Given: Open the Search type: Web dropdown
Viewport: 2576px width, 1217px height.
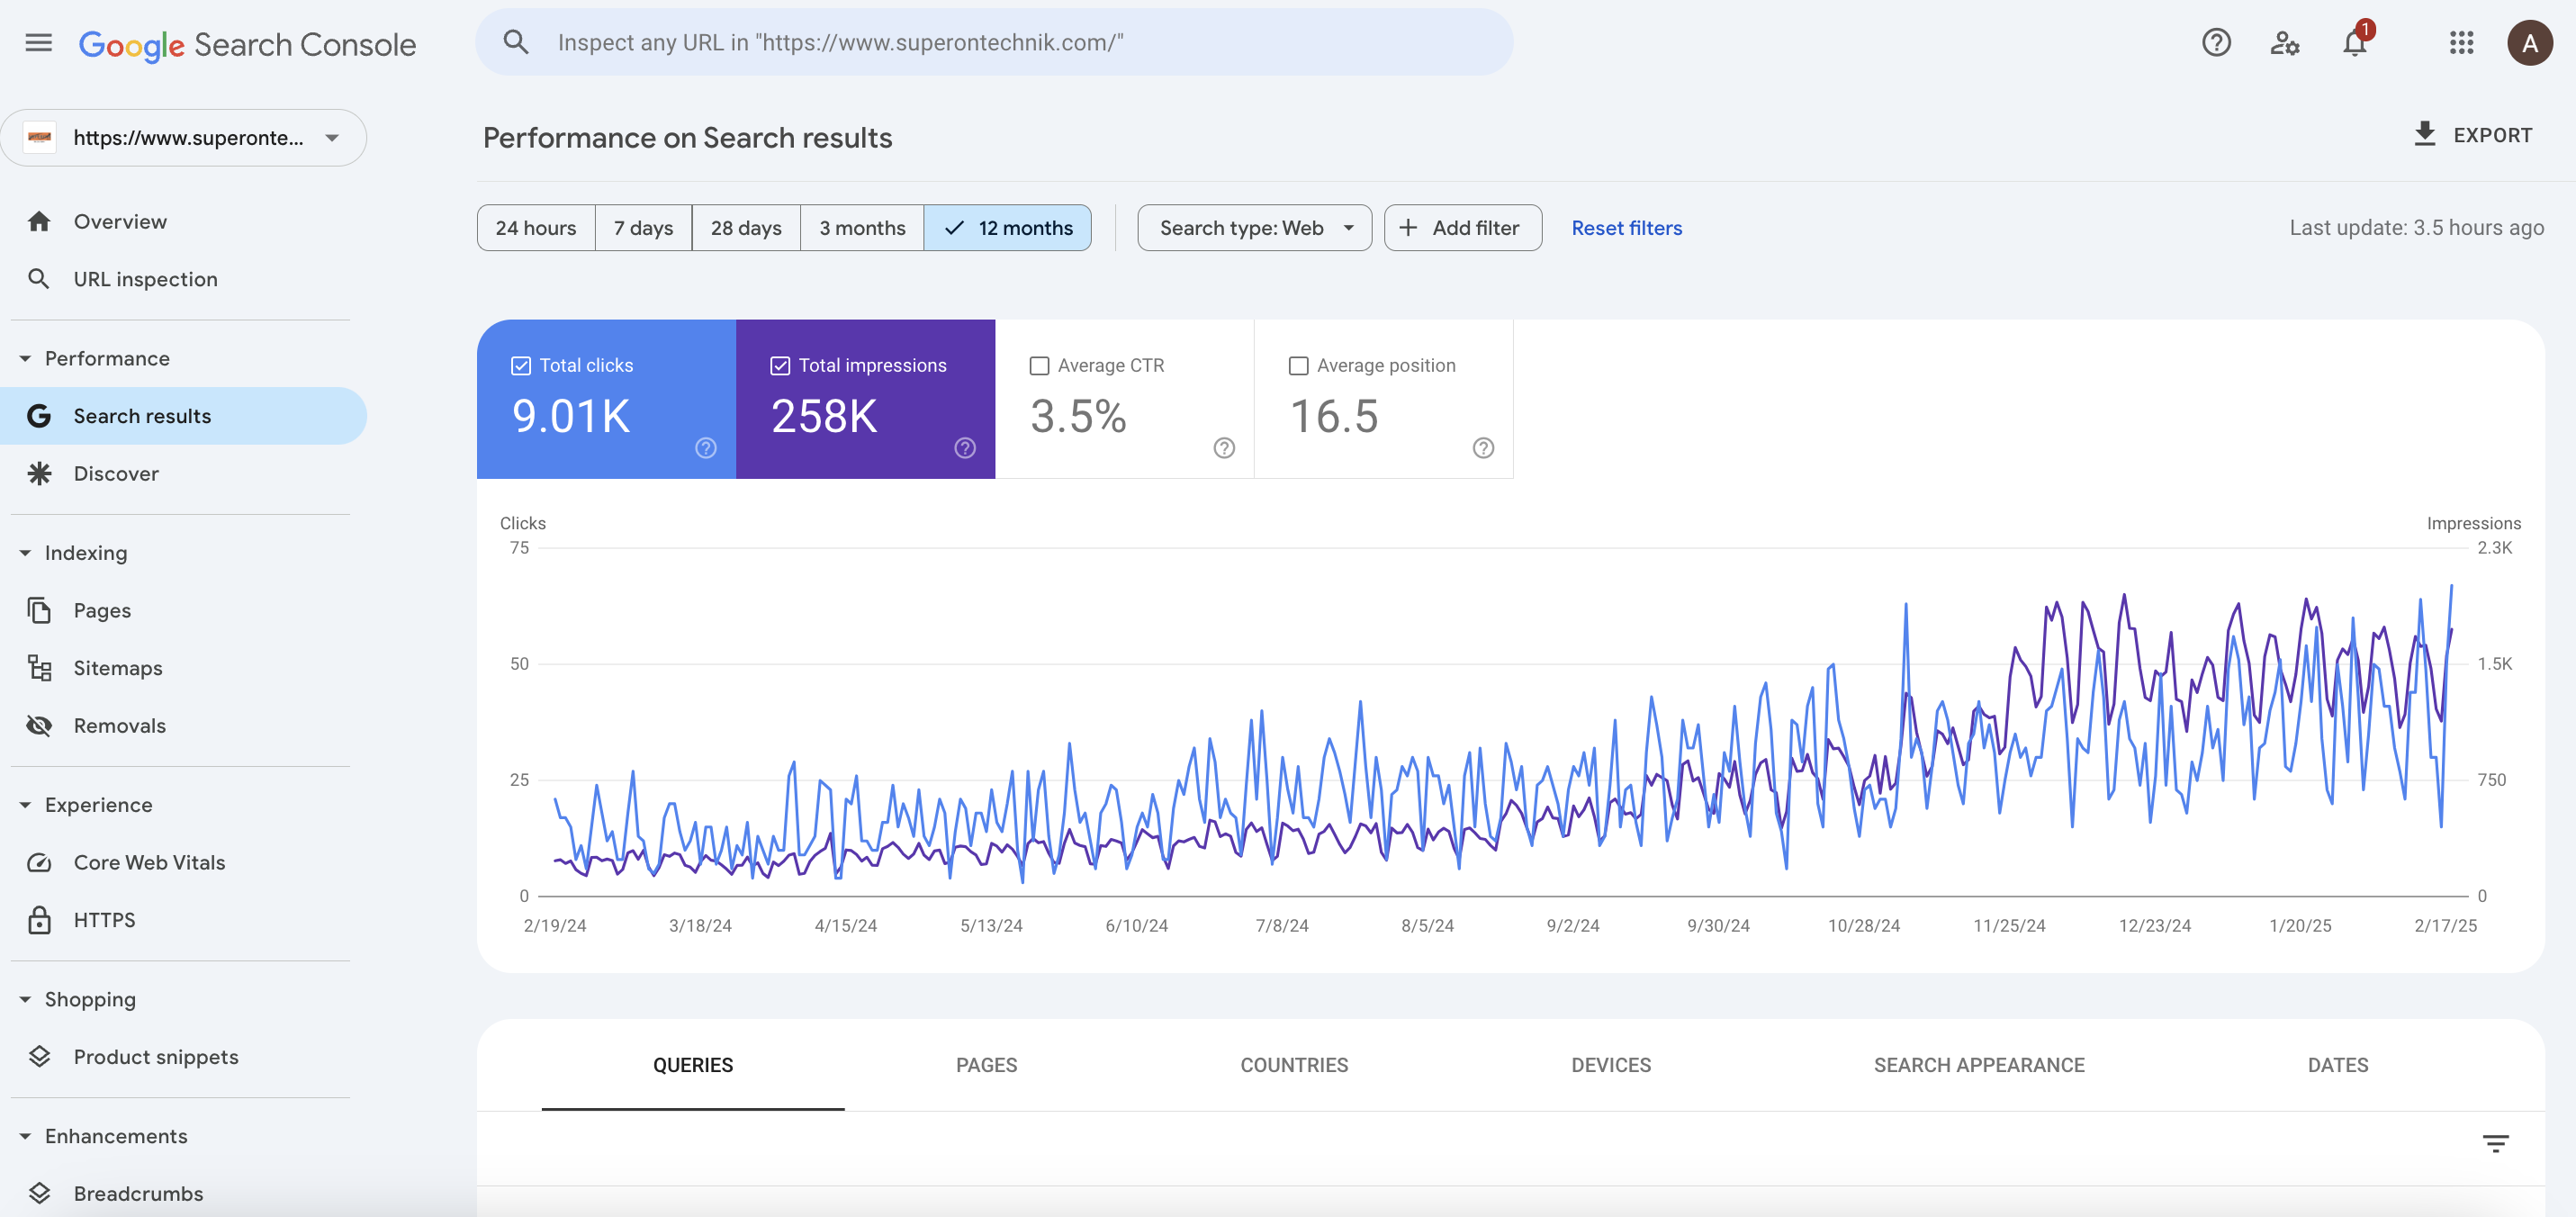Looking at the screenshot, I should pyautogui.click(x=1254, y=228).
